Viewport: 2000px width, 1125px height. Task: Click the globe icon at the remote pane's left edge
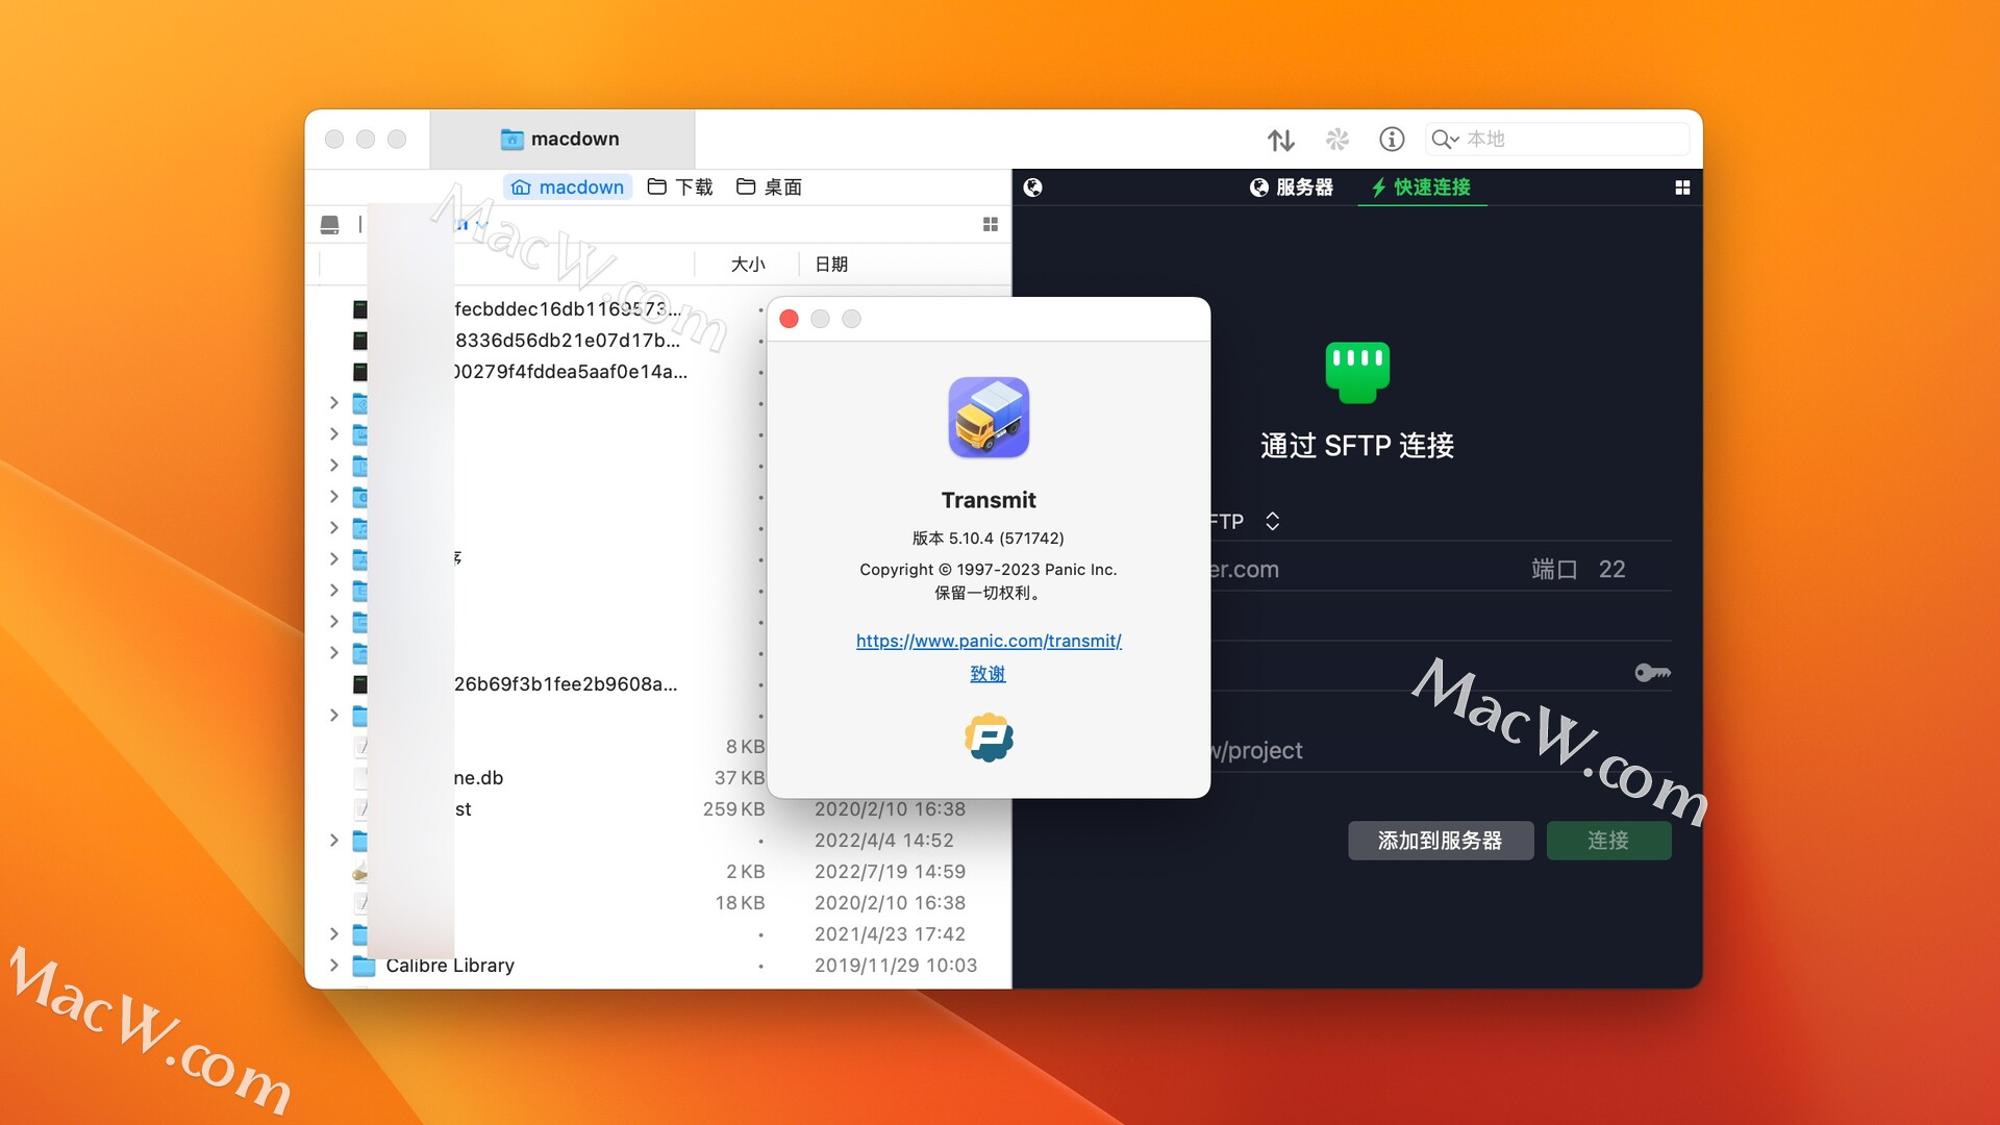[1031, 187]
